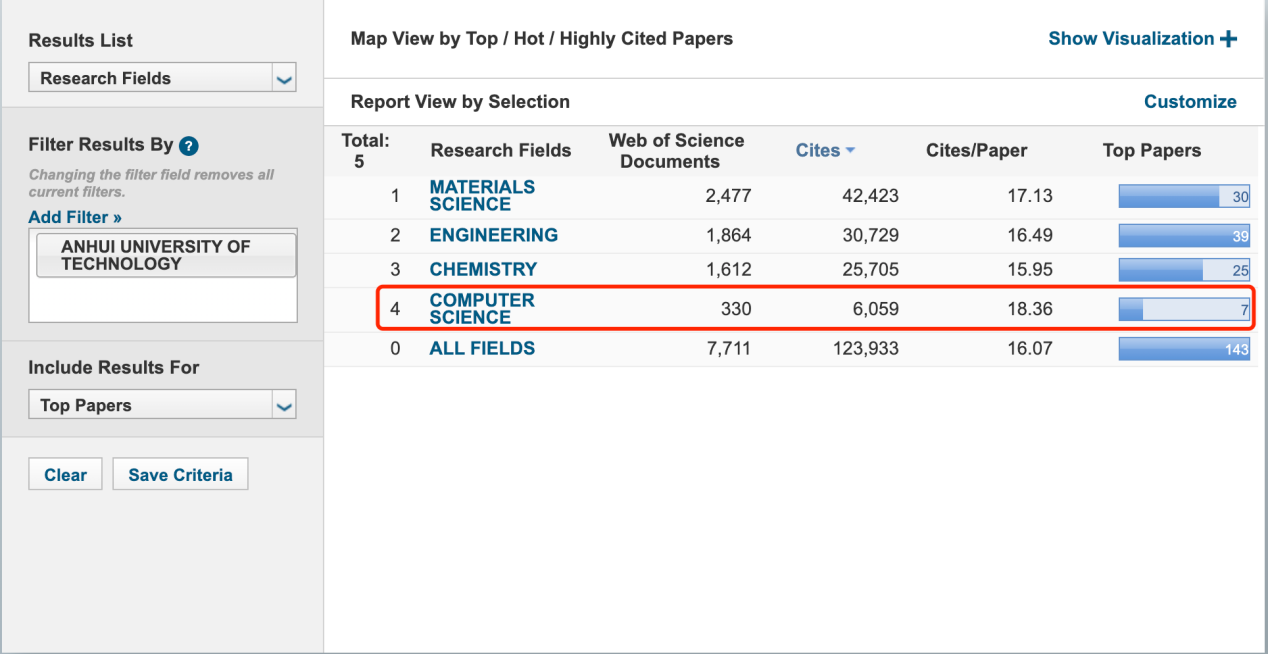
Task: Click the Materials Science top papers bar showing 30
Action: point(1183,197)
